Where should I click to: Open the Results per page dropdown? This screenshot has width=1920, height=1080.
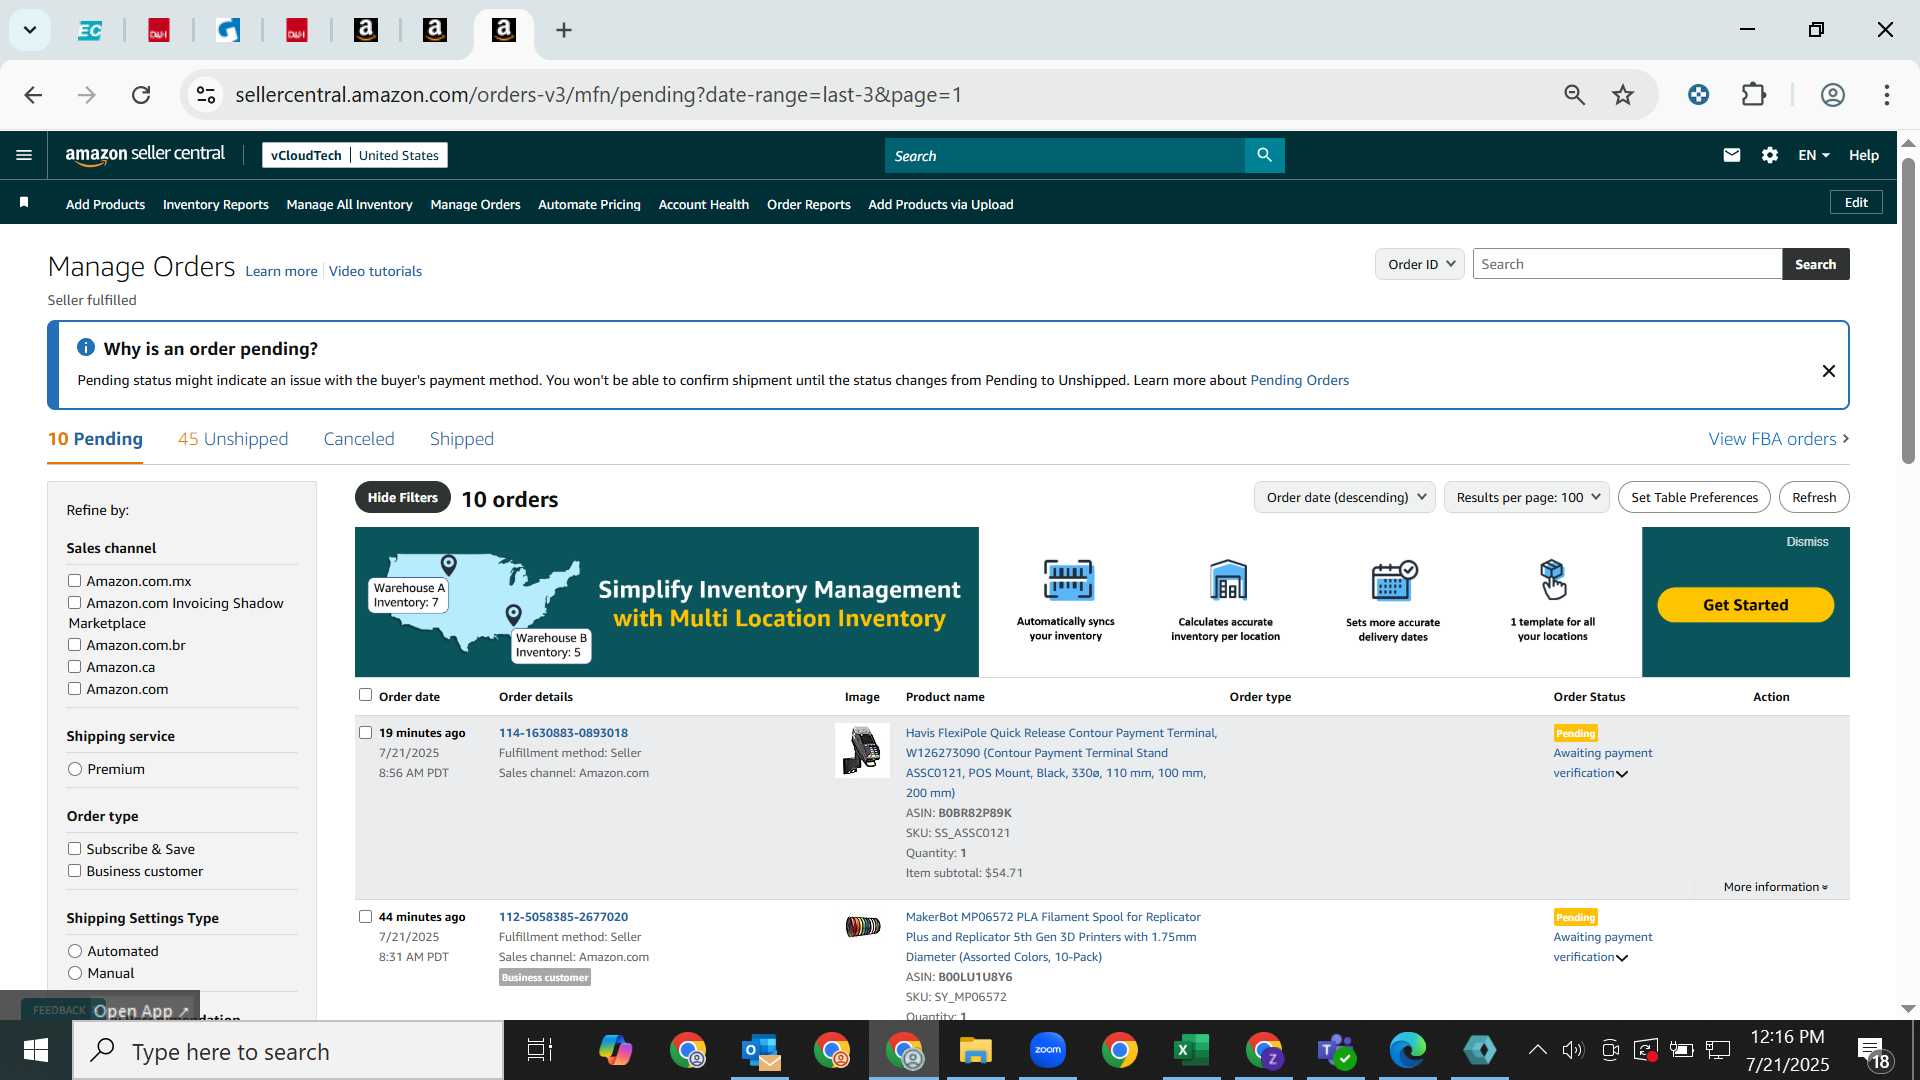[x=1527, y=497]
